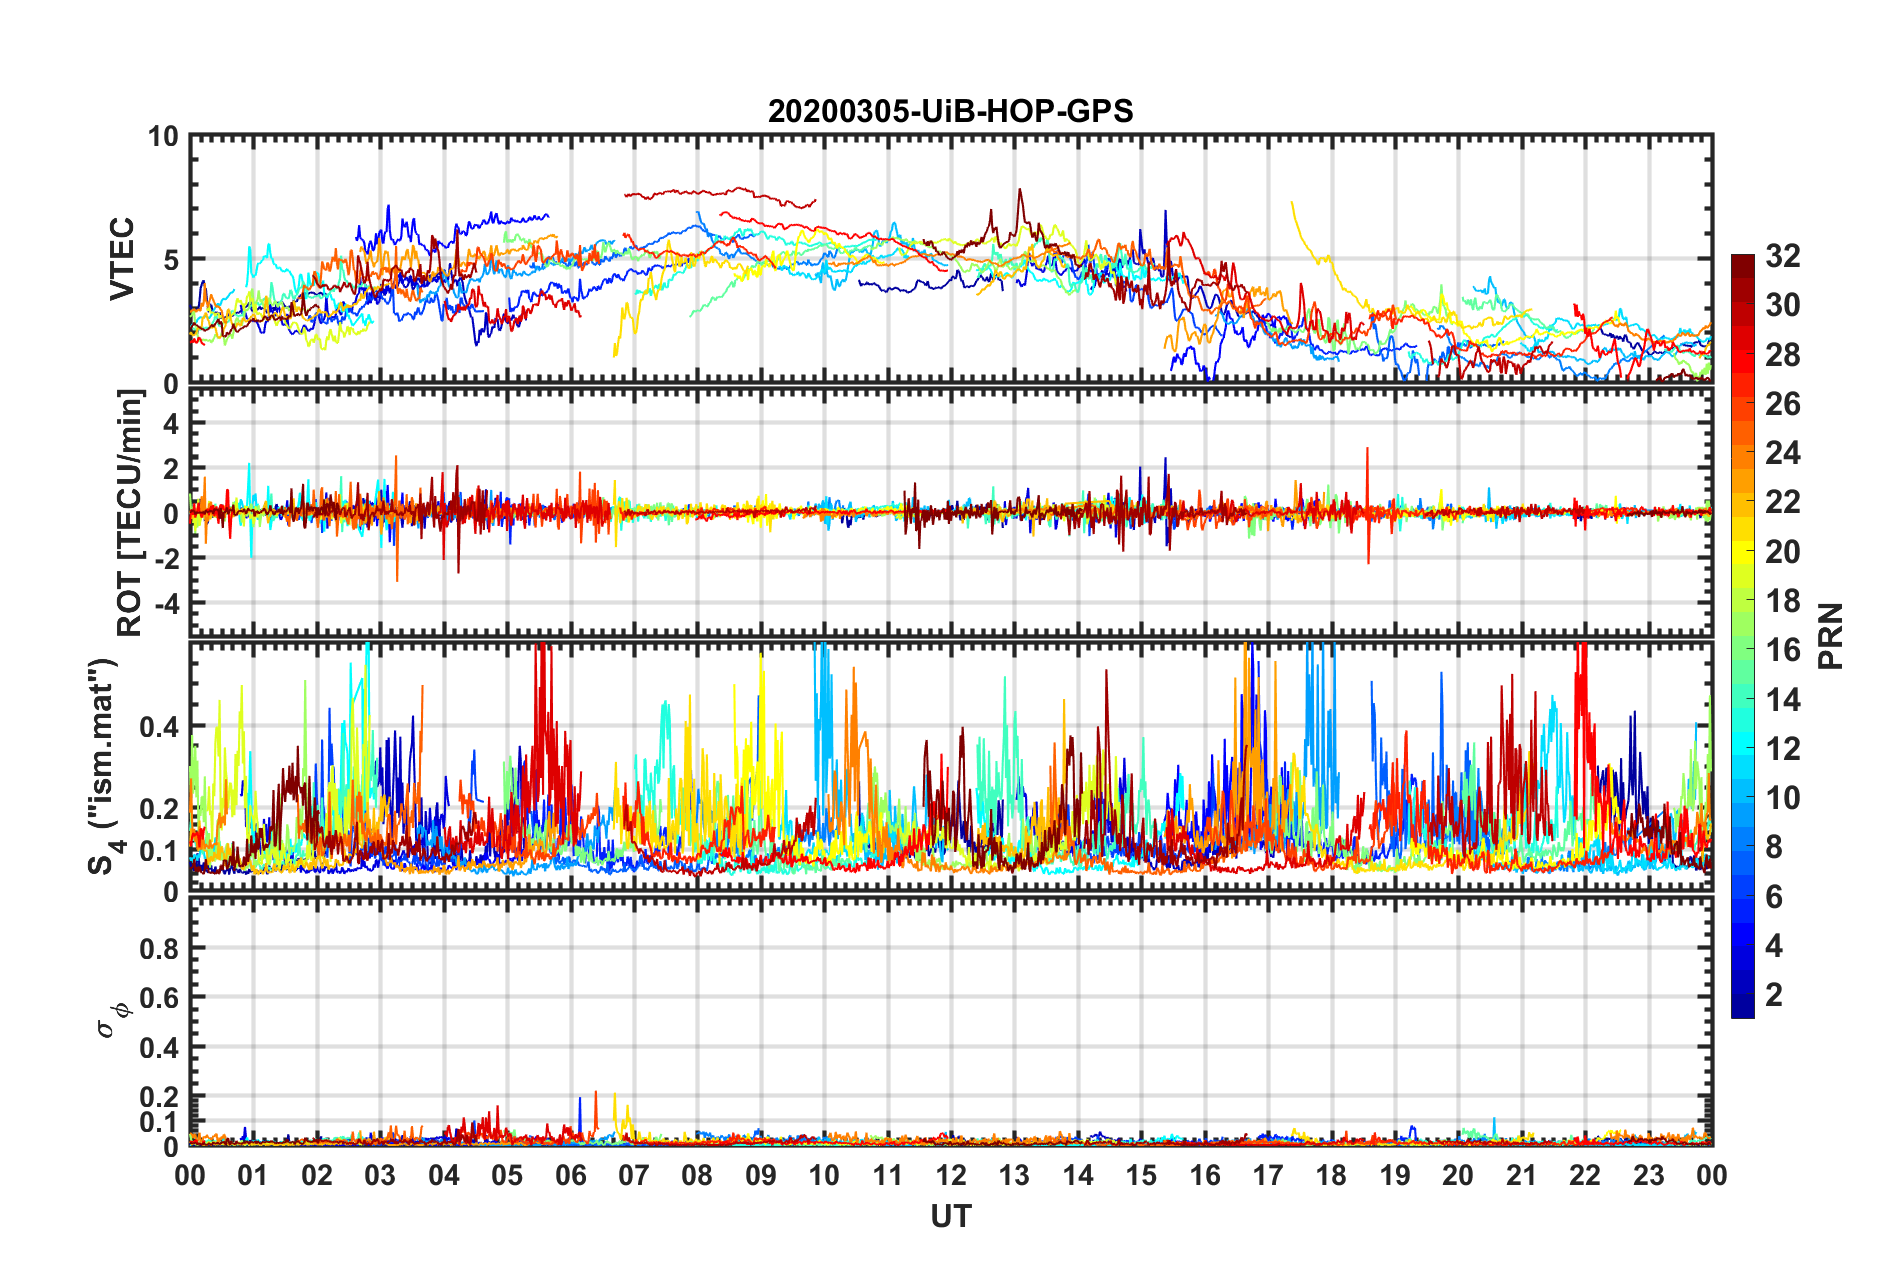Select the S4 ("ism.mat") axis label
This screenshot has width=1902, height=1272.
(105, 766)
